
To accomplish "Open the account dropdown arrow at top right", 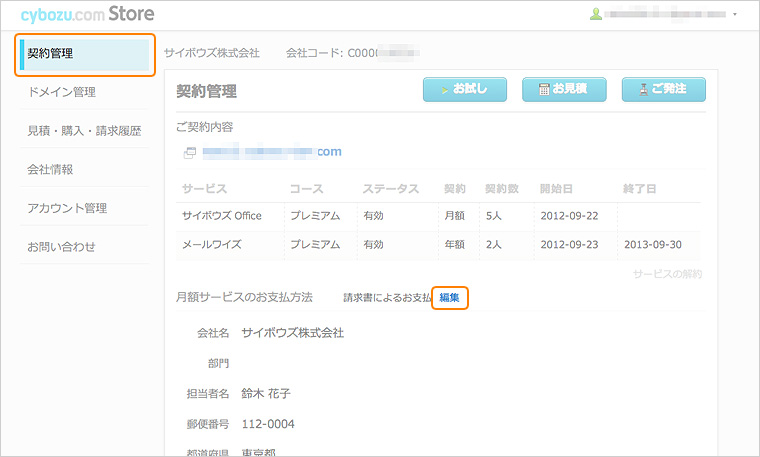I will (735, 15).
